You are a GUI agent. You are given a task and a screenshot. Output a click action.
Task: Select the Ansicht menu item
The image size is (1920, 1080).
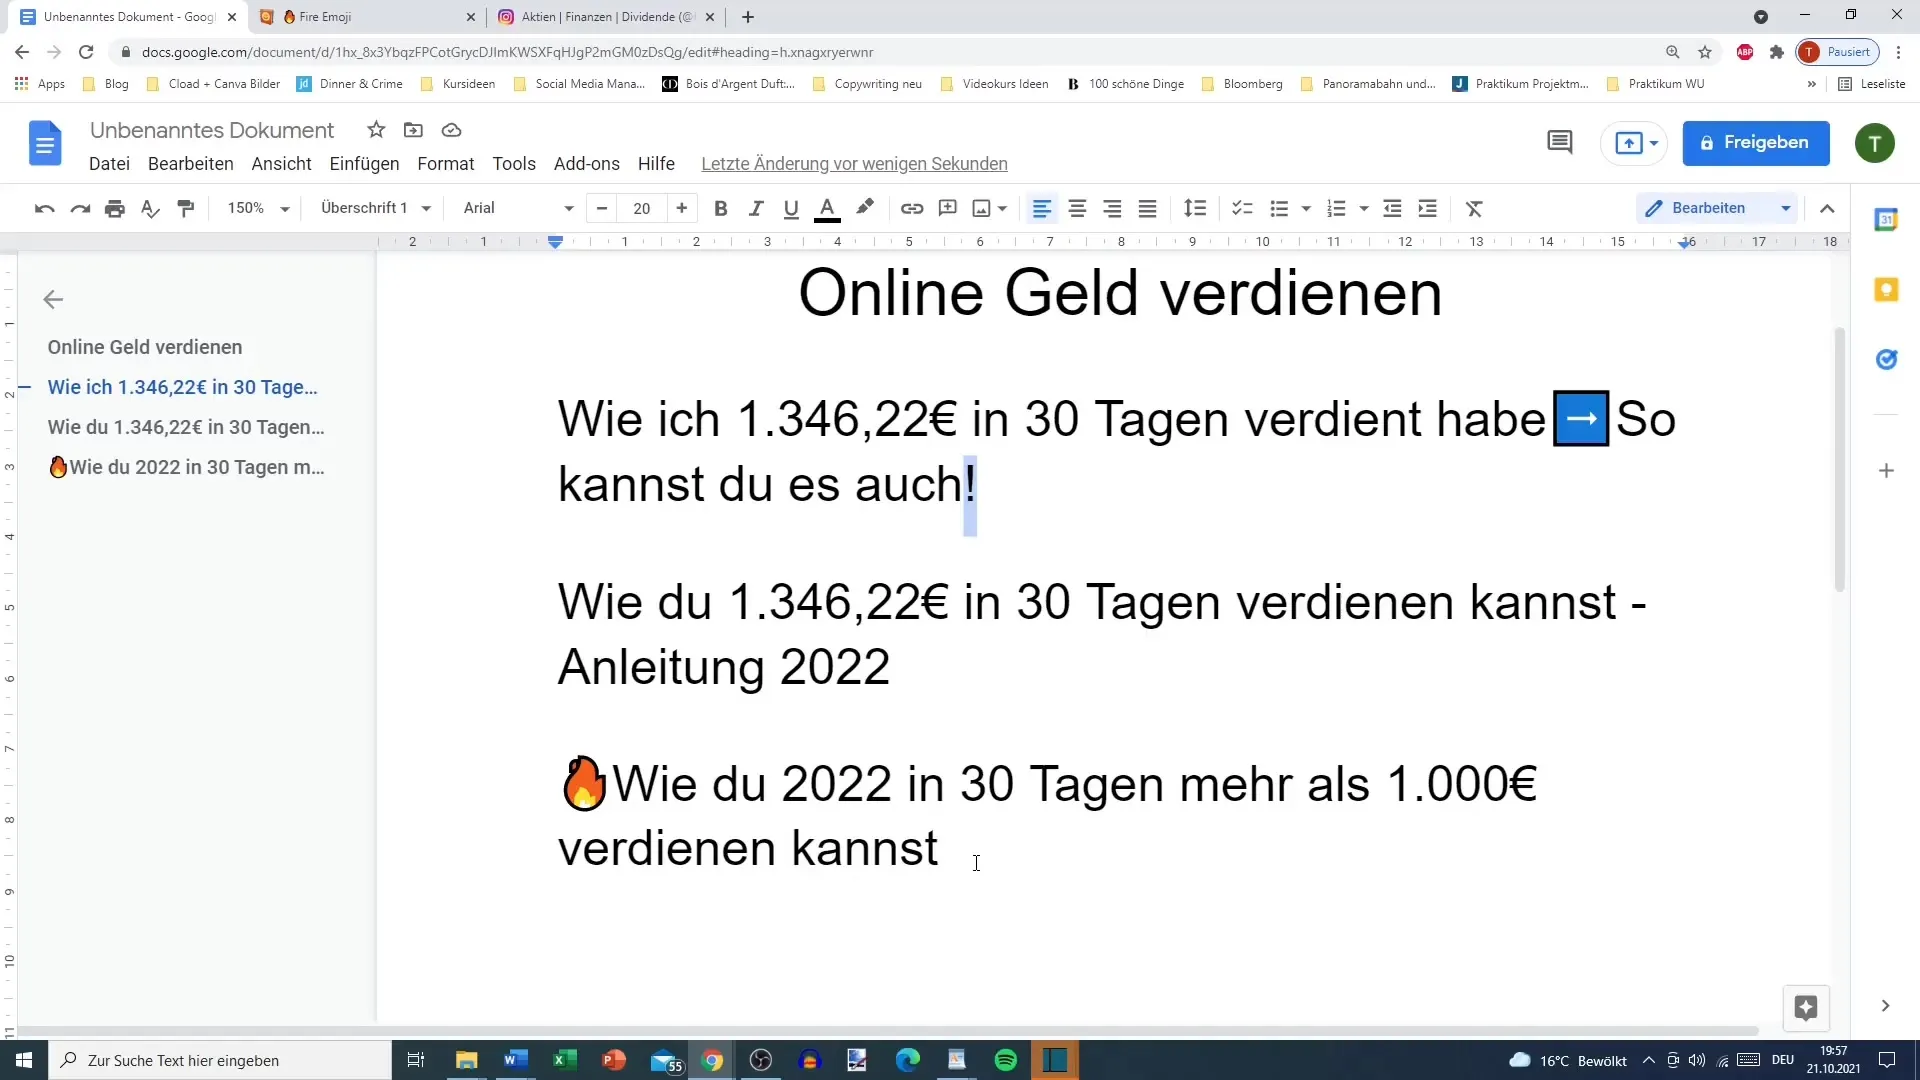281,164
